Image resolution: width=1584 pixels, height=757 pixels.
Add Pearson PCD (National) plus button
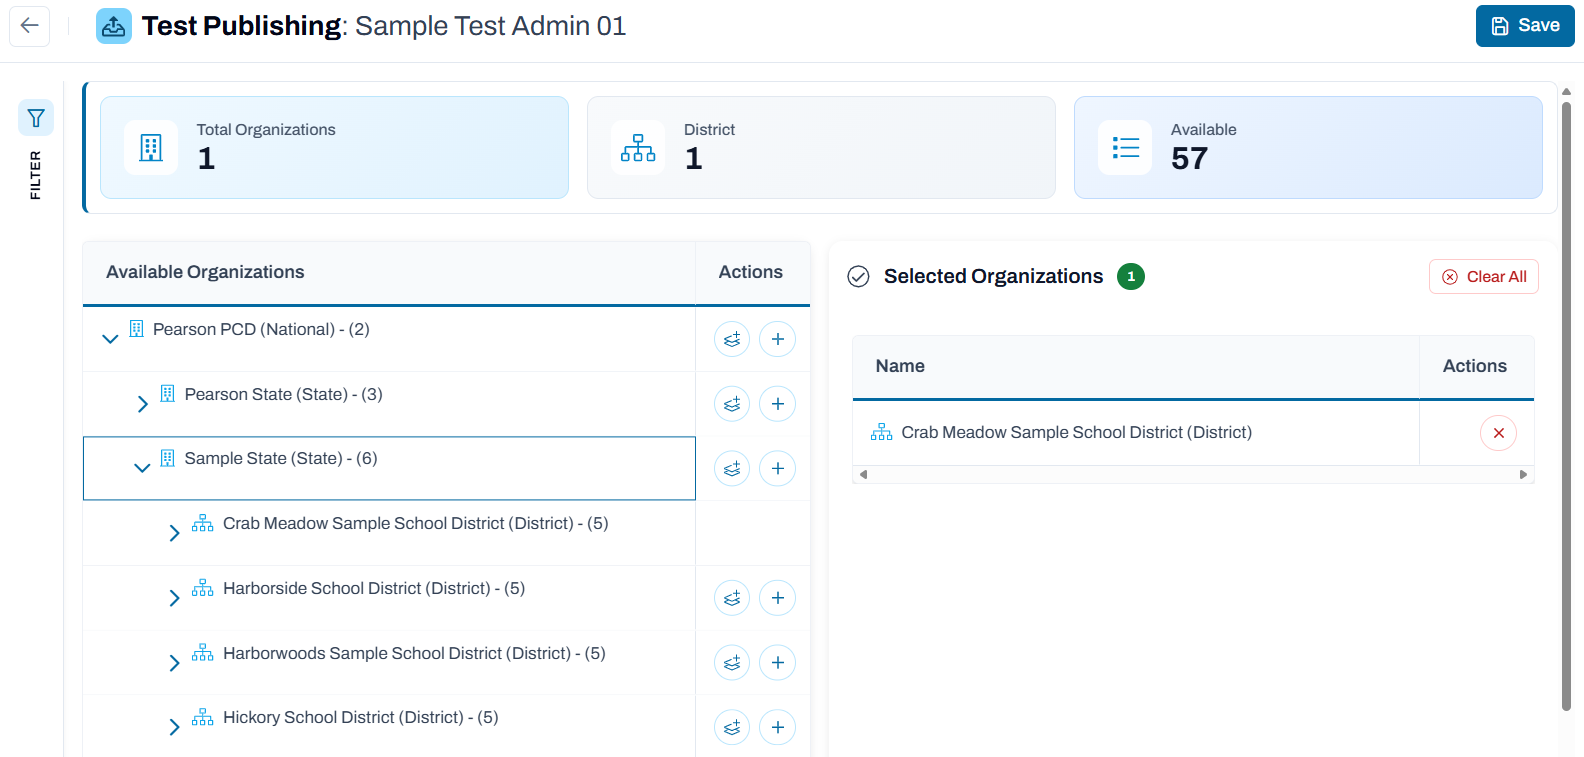[777, 339]
